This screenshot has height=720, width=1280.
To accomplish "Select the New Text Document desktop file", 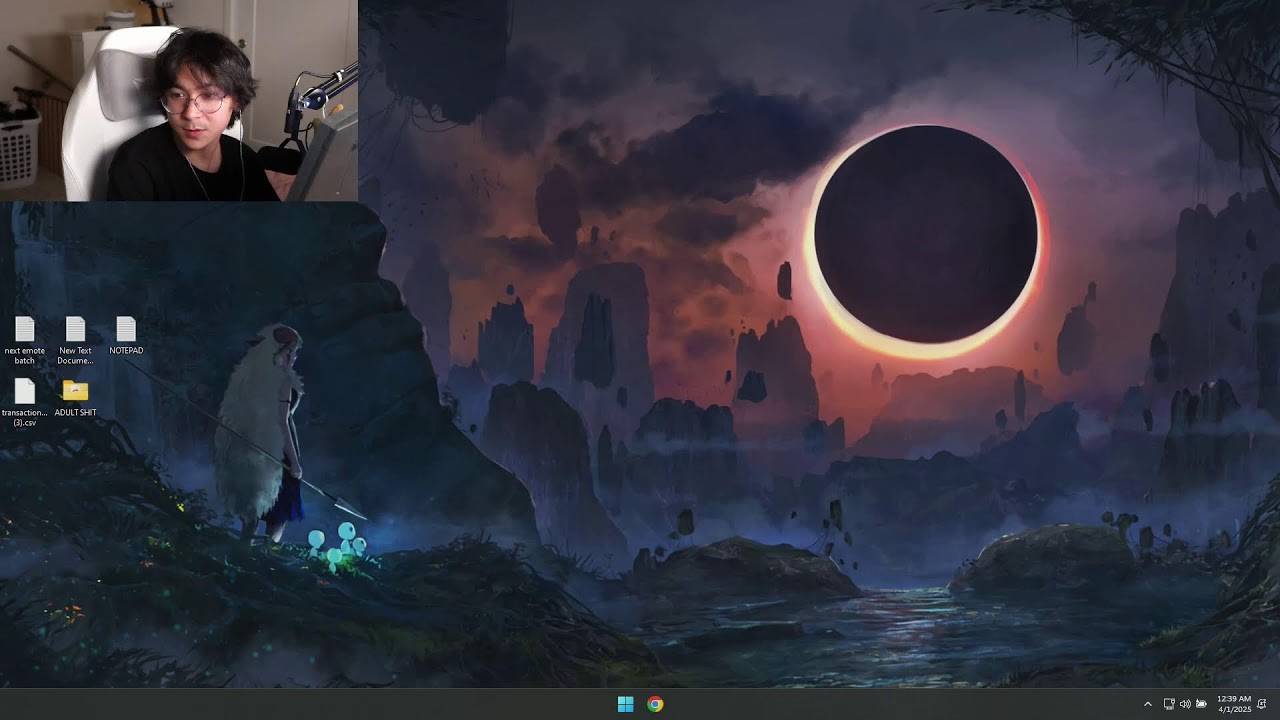I will tap(75, 340).
